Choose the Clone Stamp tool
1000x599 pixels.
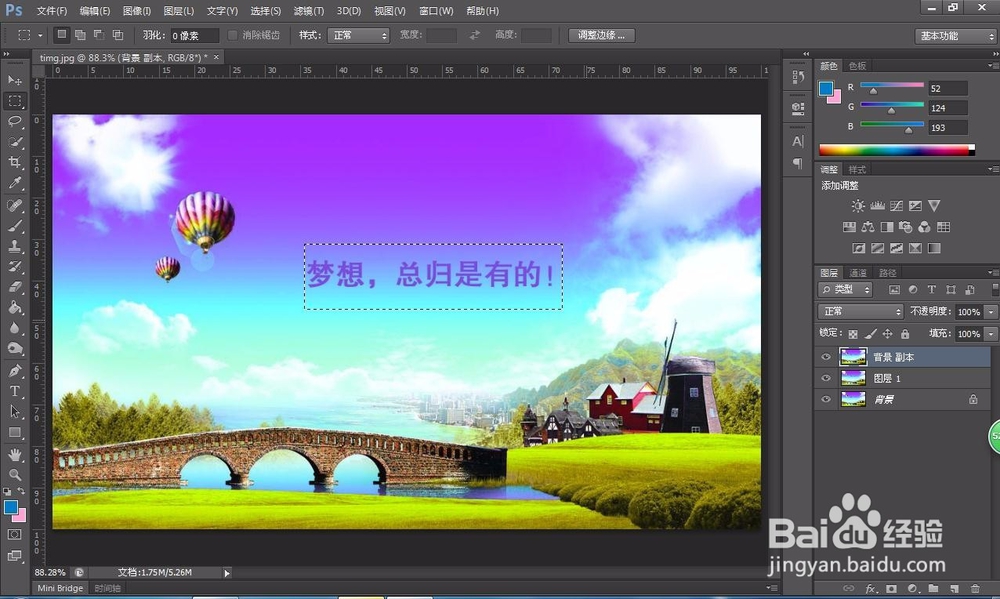tap(13, 246)
